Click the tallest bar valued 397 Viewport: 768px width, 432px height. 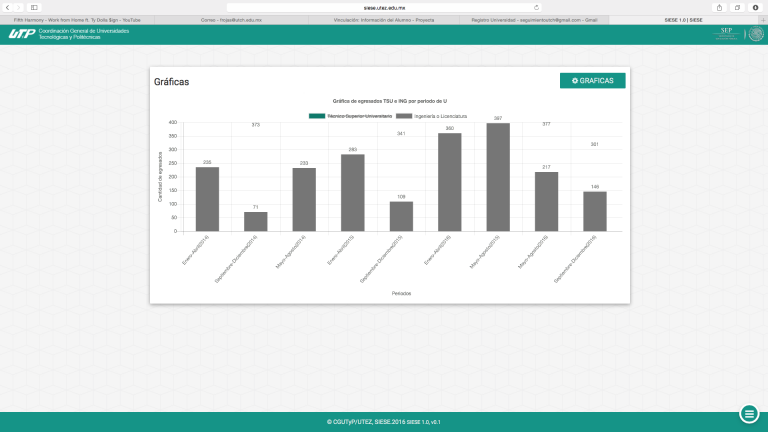point(498,177)
